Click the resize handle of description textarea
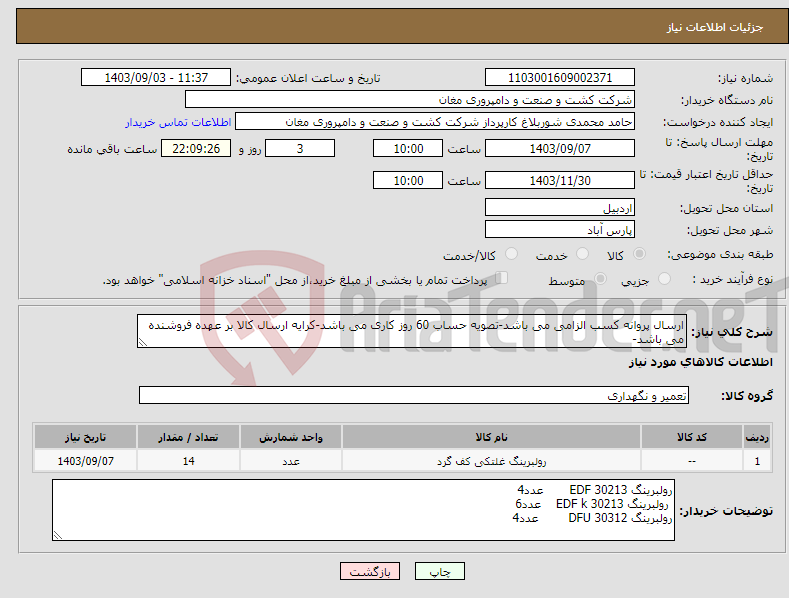 click(x=143, y=342)
